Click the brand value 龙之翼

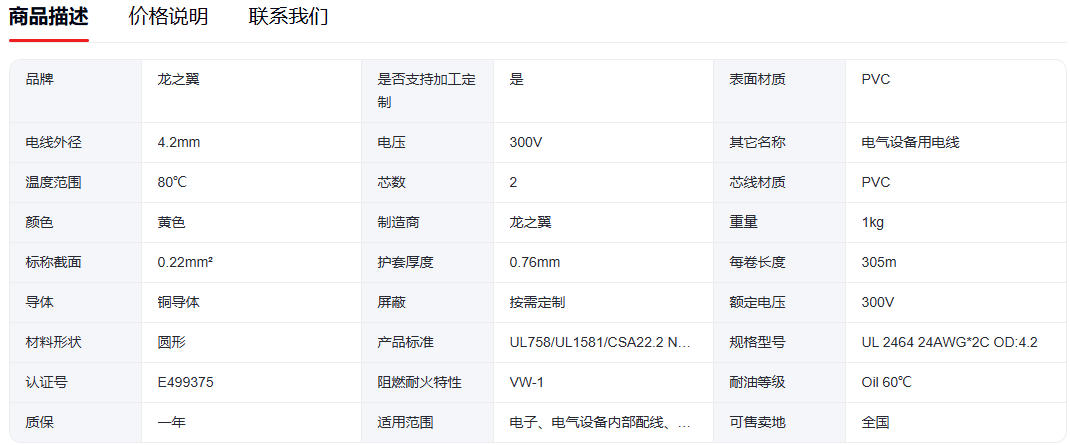click(x=178, y=79)
